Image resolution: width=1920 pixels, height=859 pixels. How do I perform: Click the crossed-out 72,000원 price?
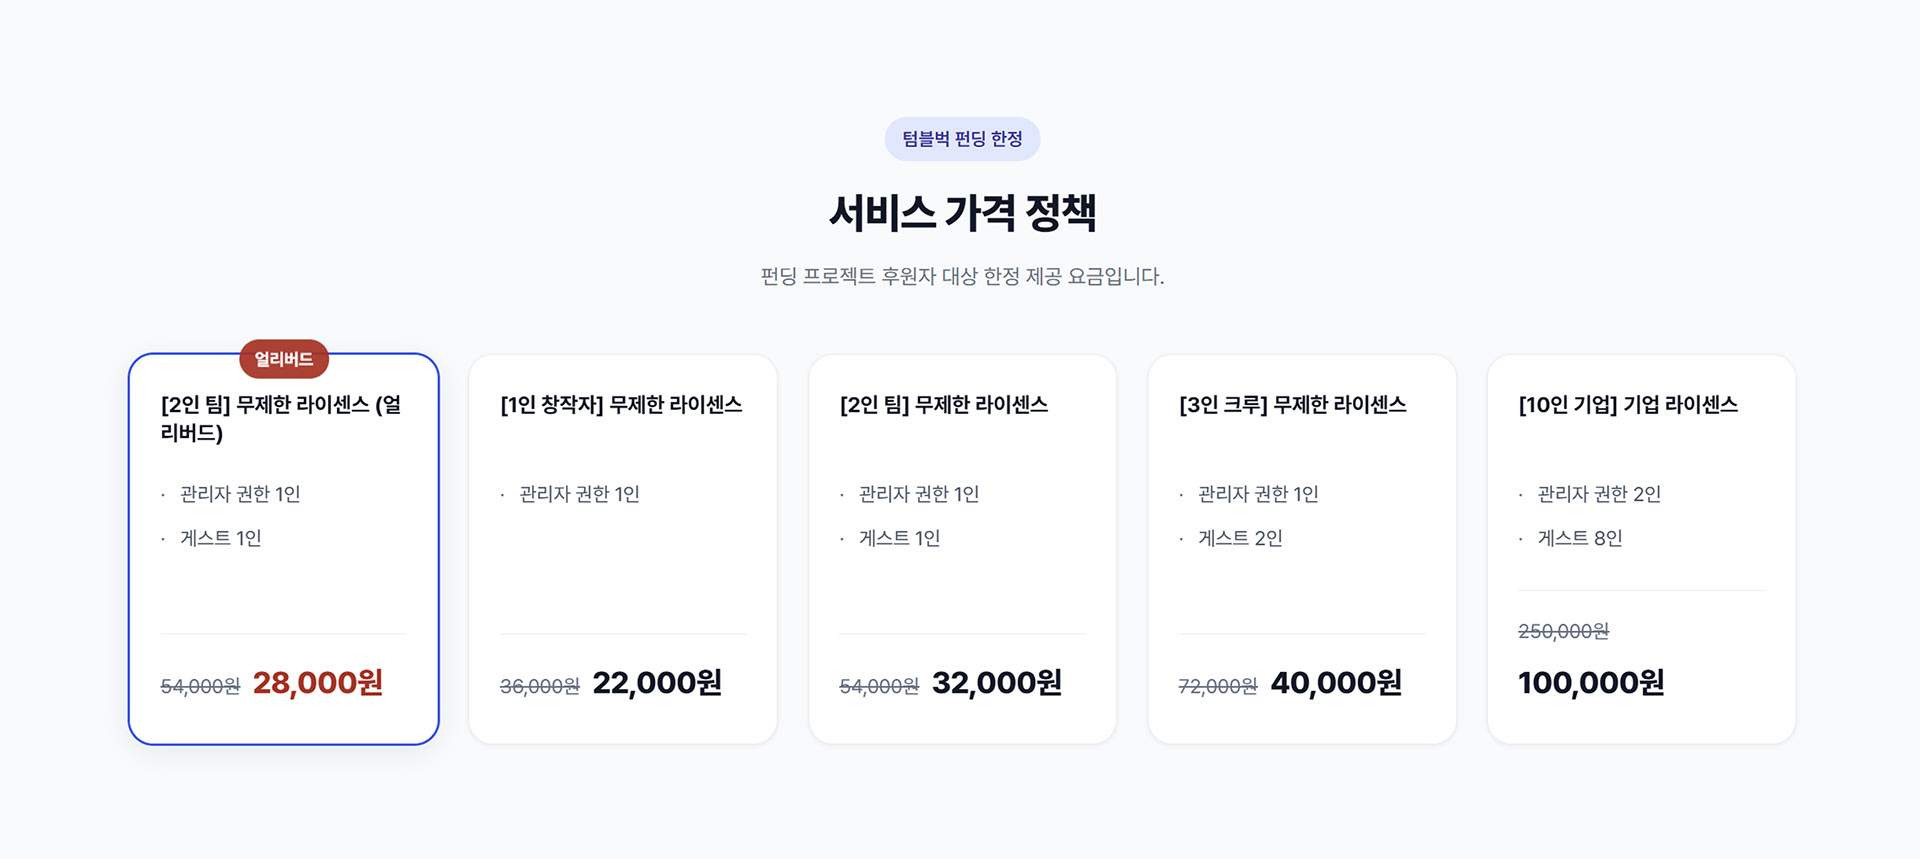point(1218,686)
